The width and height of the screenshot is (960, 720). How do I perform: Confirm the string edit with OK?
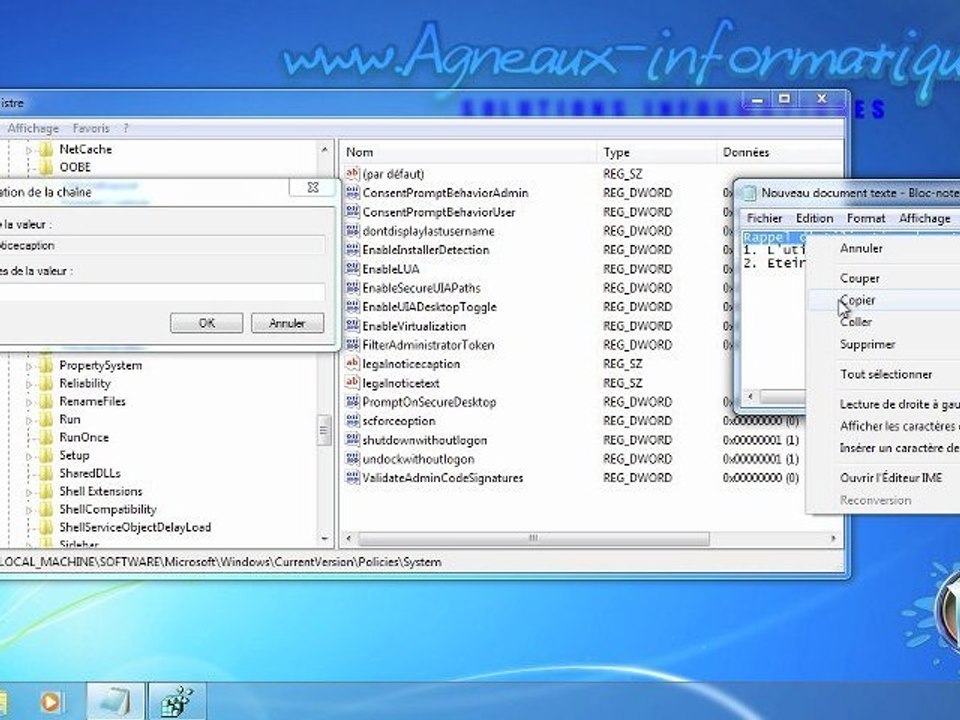click(206, 323)
